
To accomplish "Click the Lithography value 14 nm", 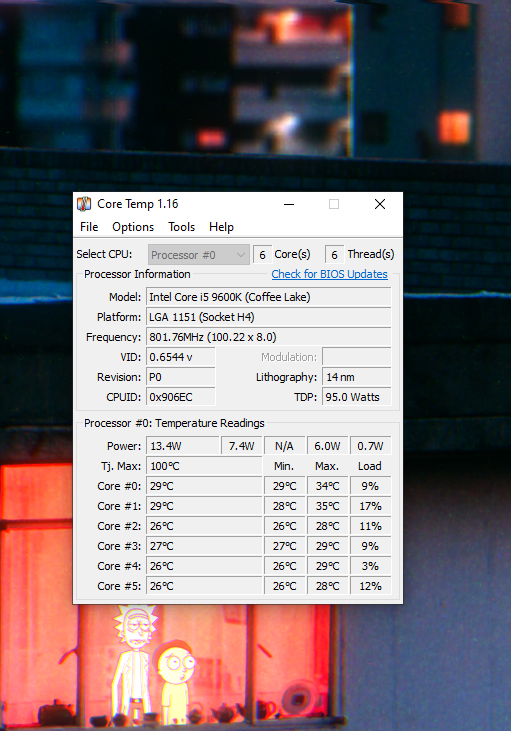I will 357,377.
